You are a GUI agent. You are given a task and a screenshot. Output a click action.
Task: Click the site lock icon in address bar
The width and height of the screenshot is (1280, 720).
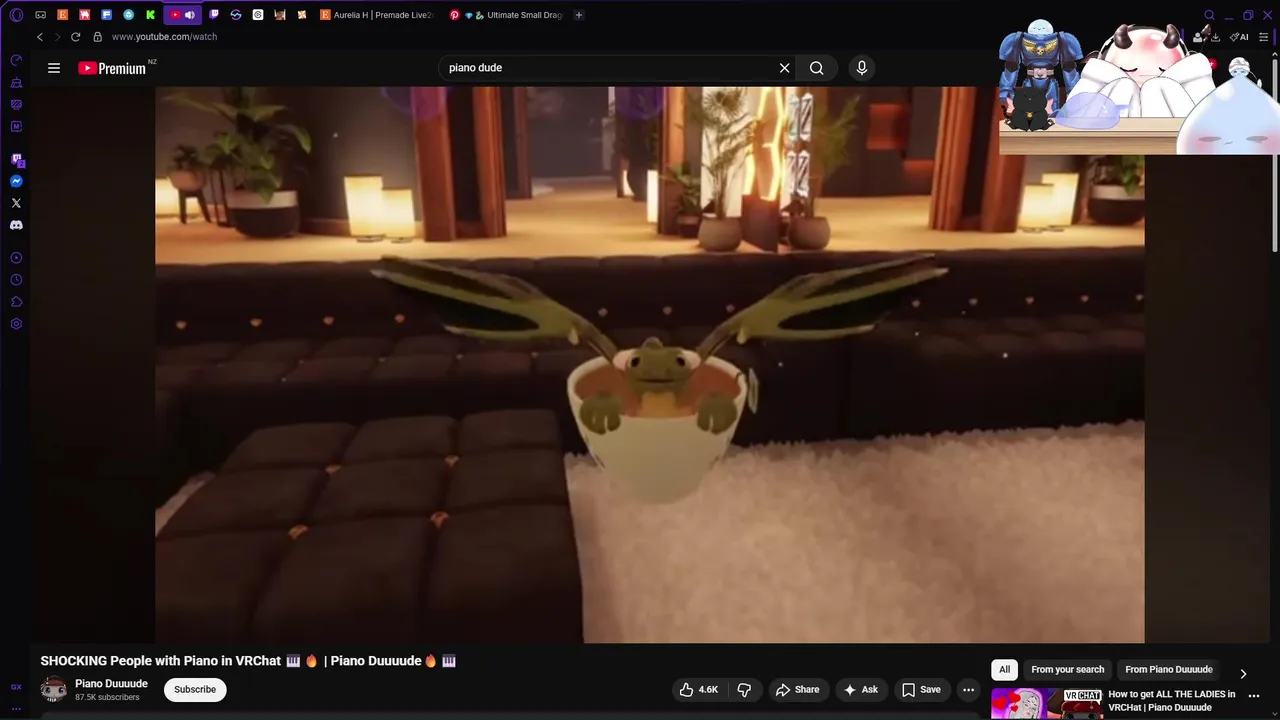[x=98, y=37]
